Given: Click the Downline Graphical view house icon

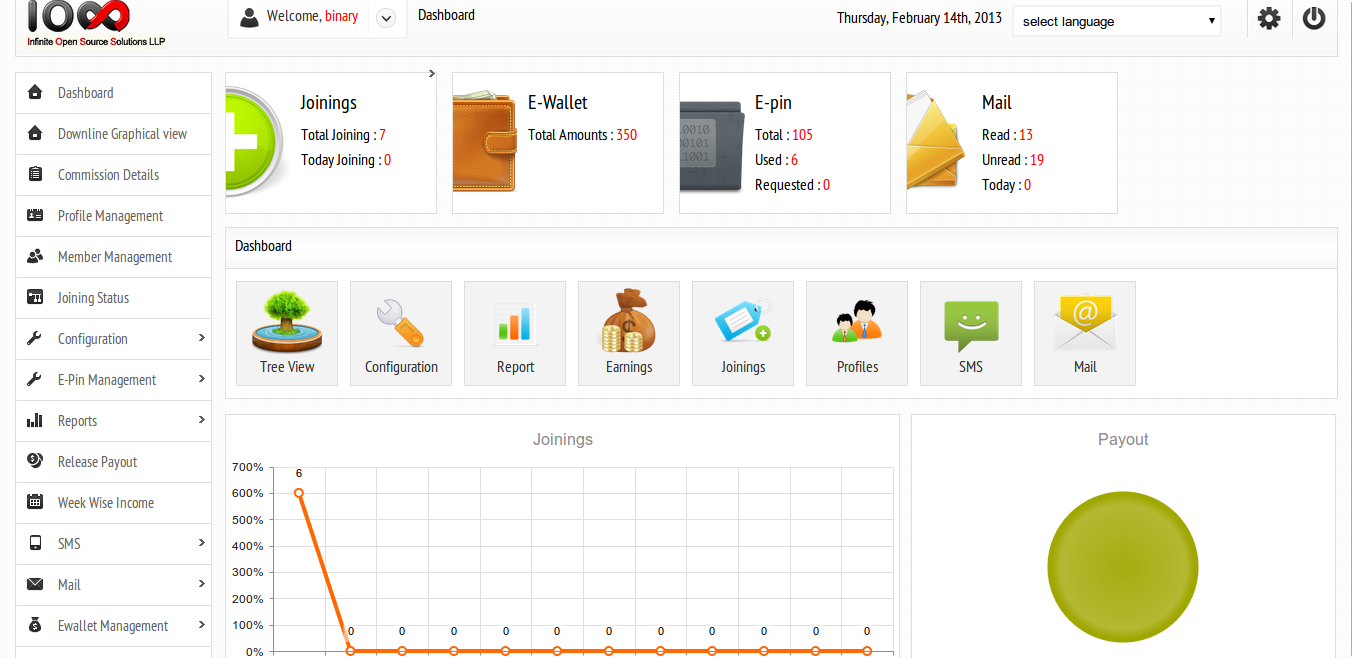Looking at the screenshot, I should [35, 134].
